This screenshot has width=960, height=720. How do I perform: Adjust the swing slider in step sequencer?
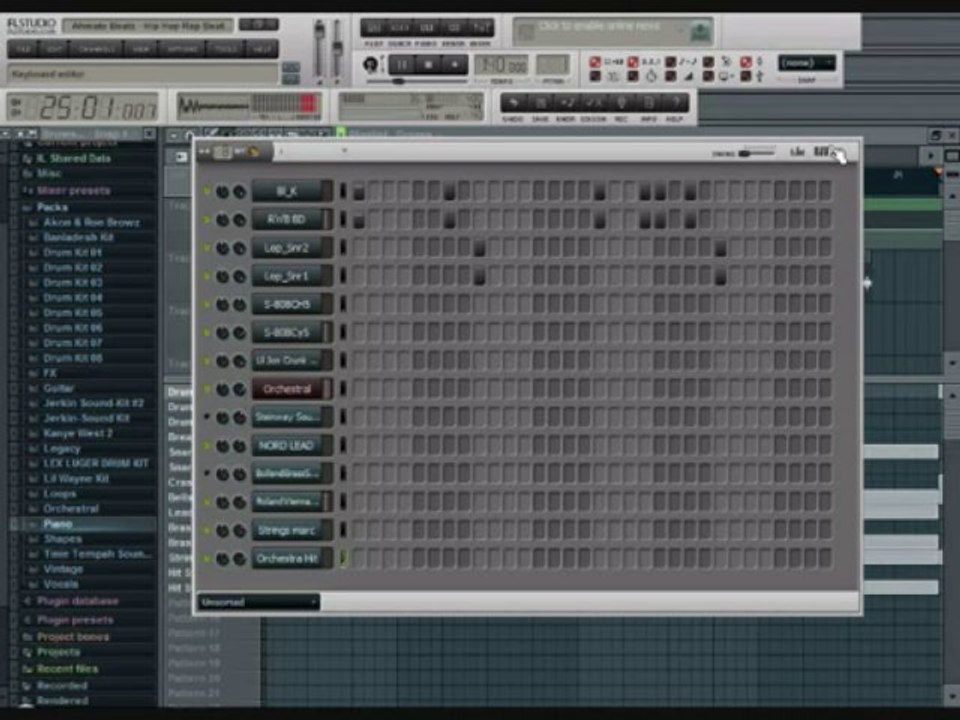point(756,152)
